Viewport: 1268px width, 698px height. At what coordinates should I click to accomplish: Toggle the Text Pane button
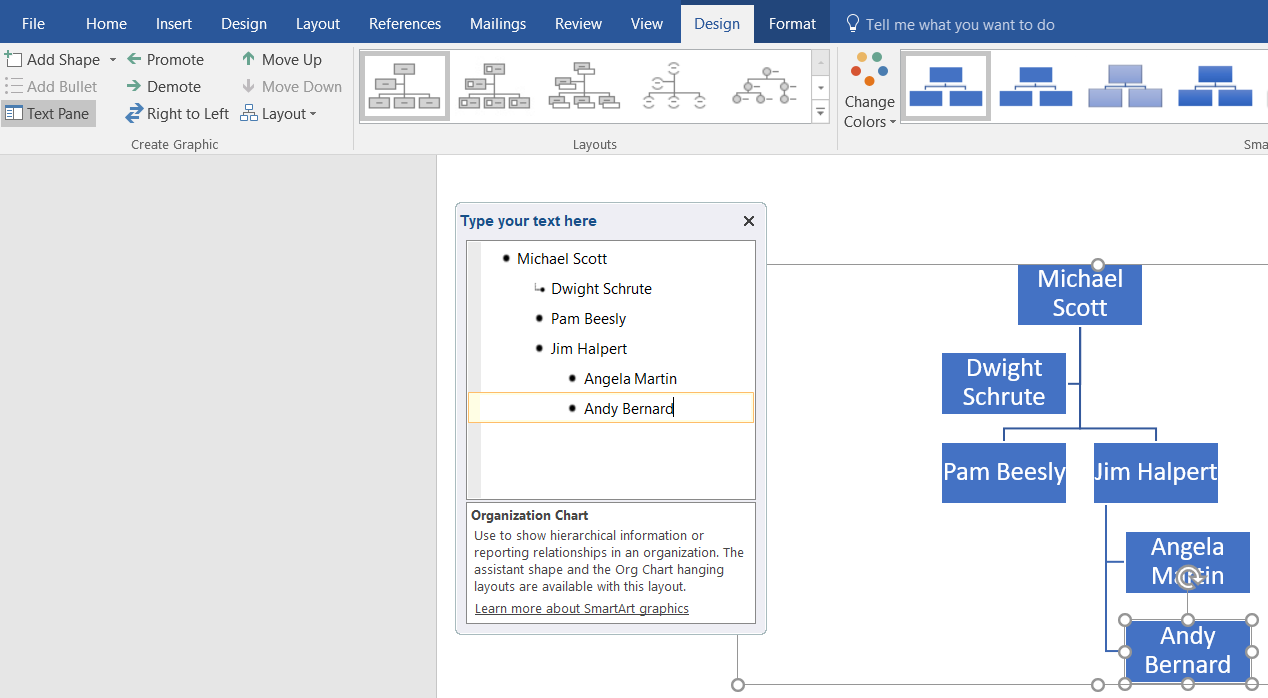click(x=48, y=114)
